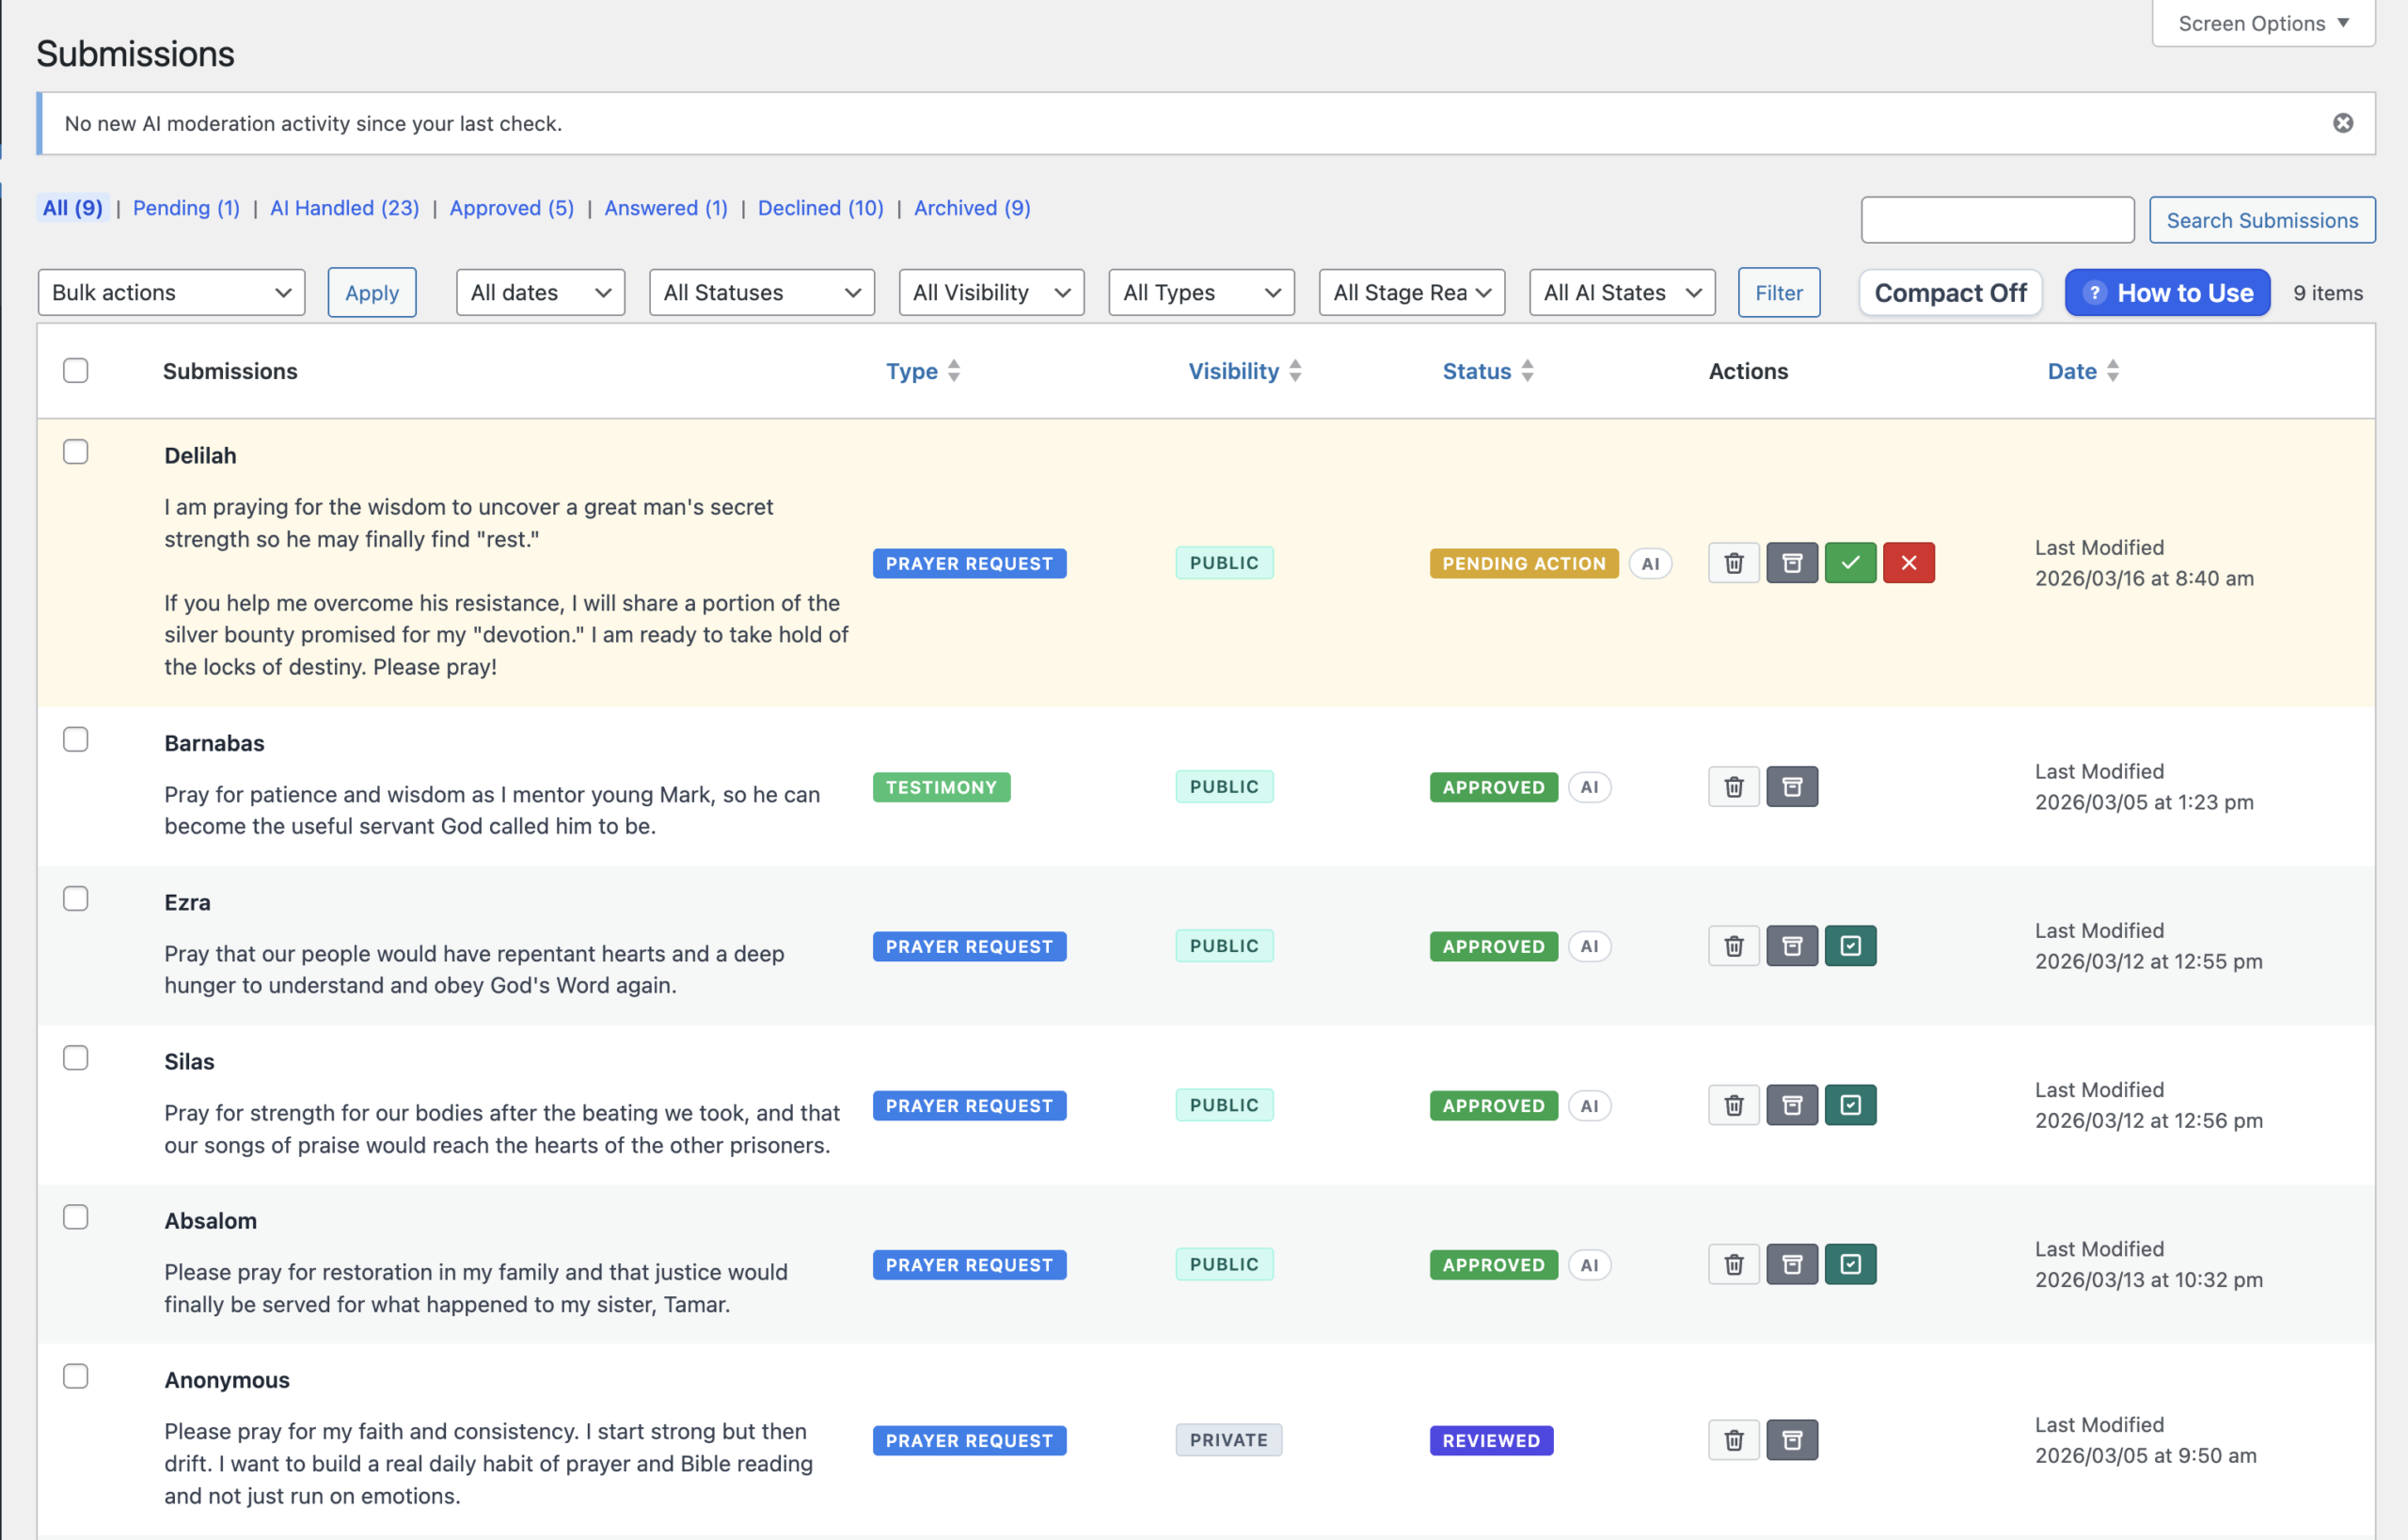Viewport: 2408px width, 1540px height.
Task: Dismiss the AI moderation notice
Action: pos(2343,123)
